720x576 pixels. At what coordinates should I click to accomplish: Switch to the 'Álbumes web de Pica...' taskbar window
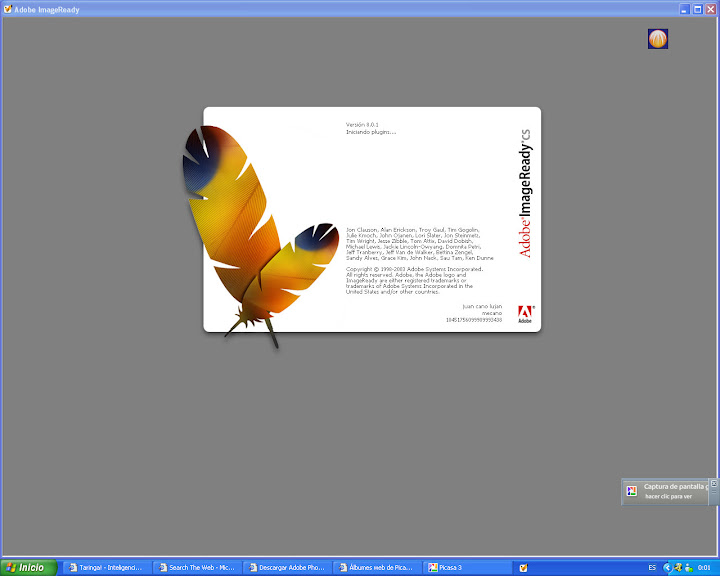pyautogui.click(x=377, y=568)
